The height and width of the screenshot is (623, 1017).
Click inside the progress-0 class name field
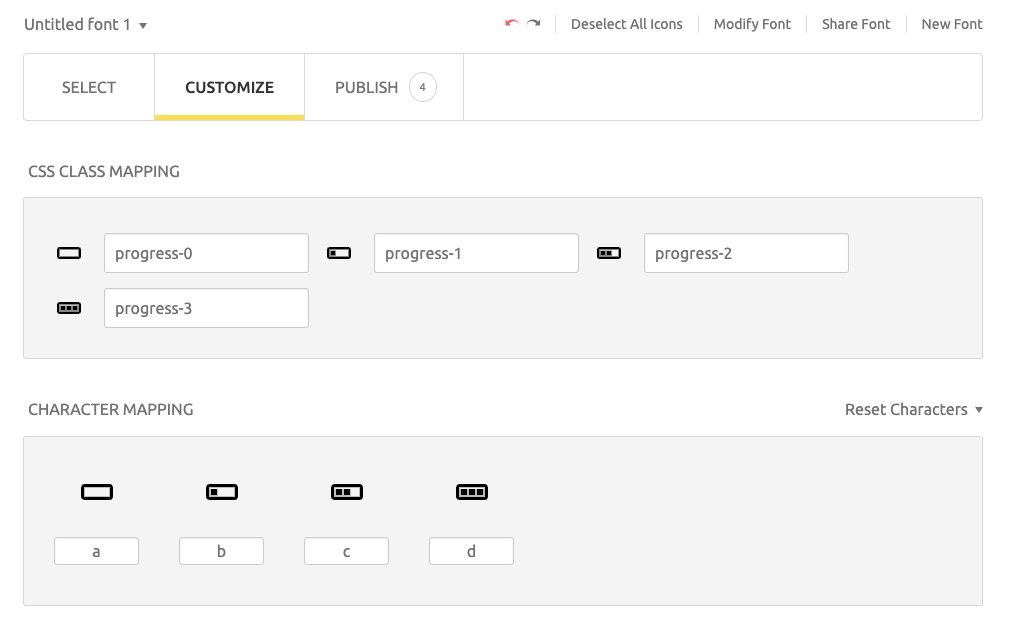205,252
